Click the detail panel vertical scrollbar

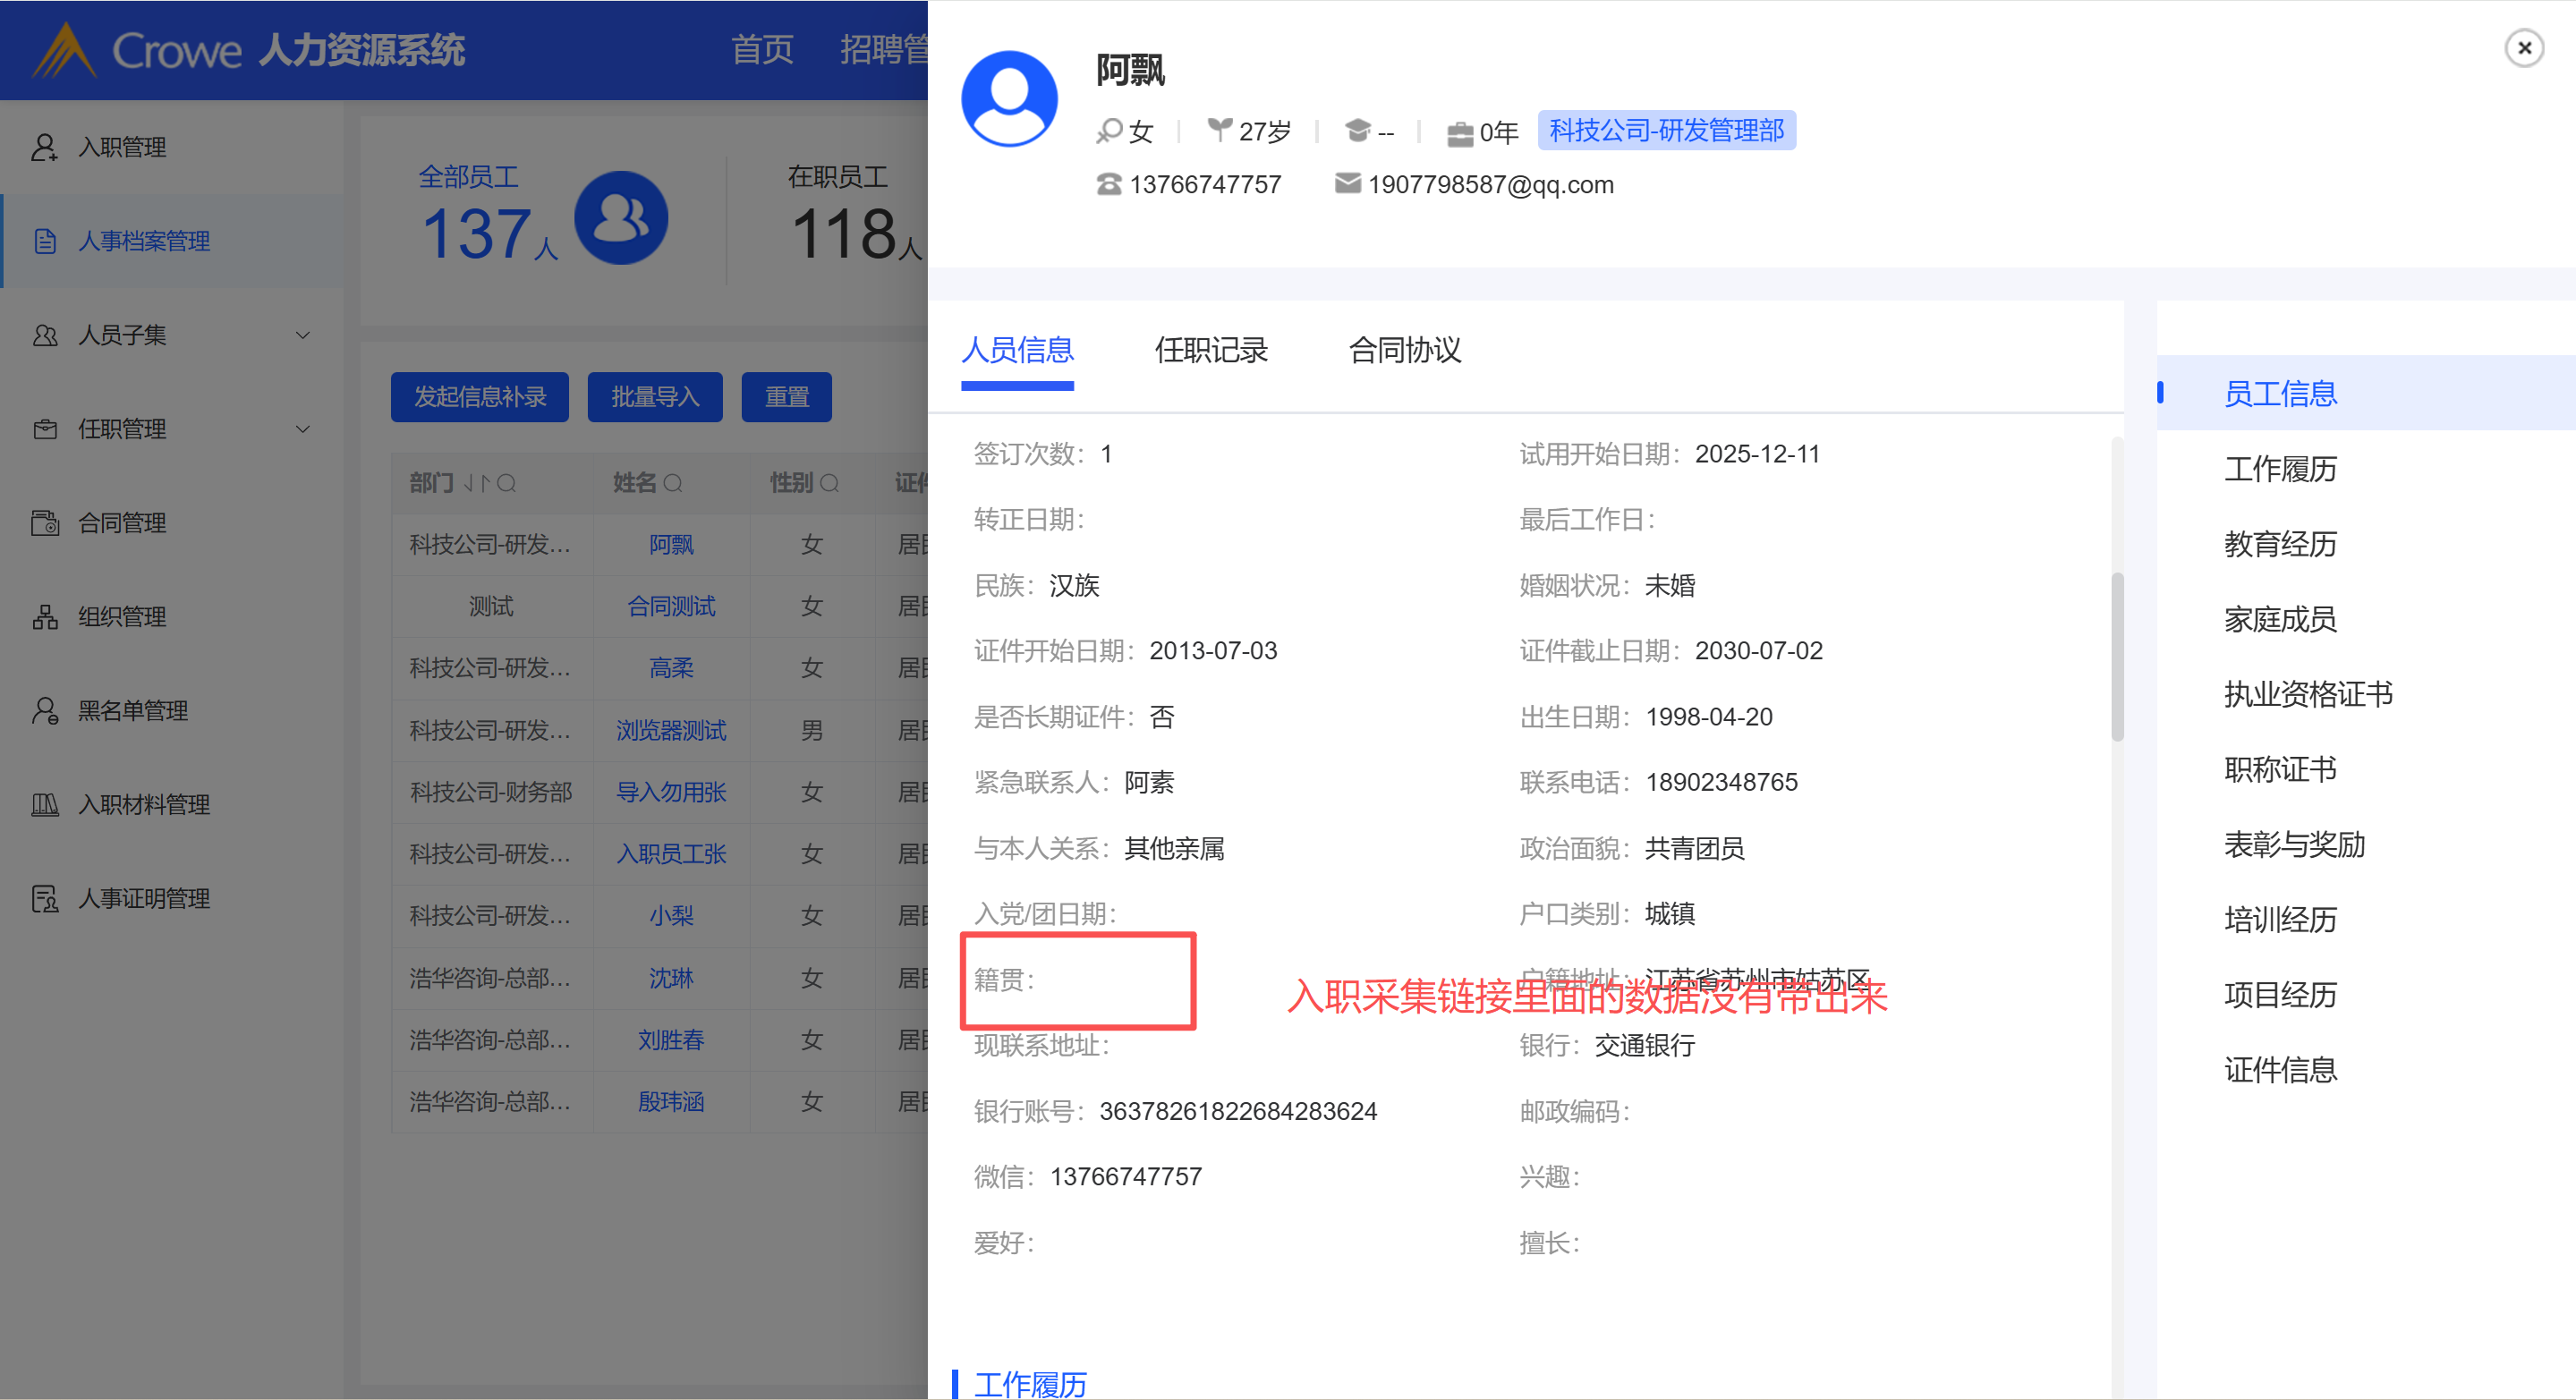[x=2116, y=656]
